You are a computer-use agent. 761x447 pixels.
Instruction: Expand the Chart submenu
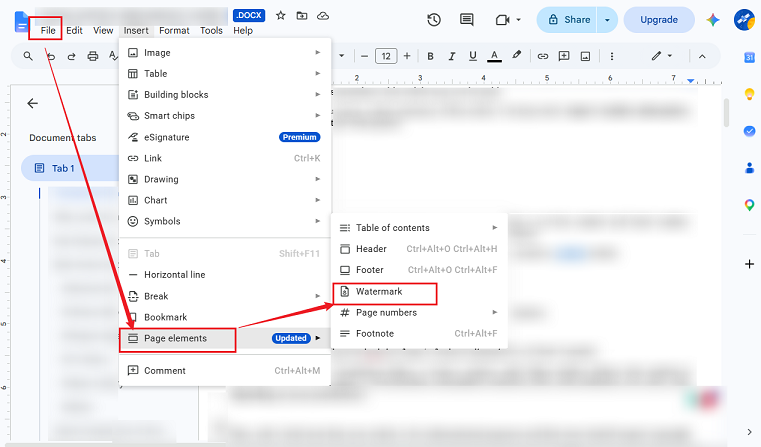point(225,200)
